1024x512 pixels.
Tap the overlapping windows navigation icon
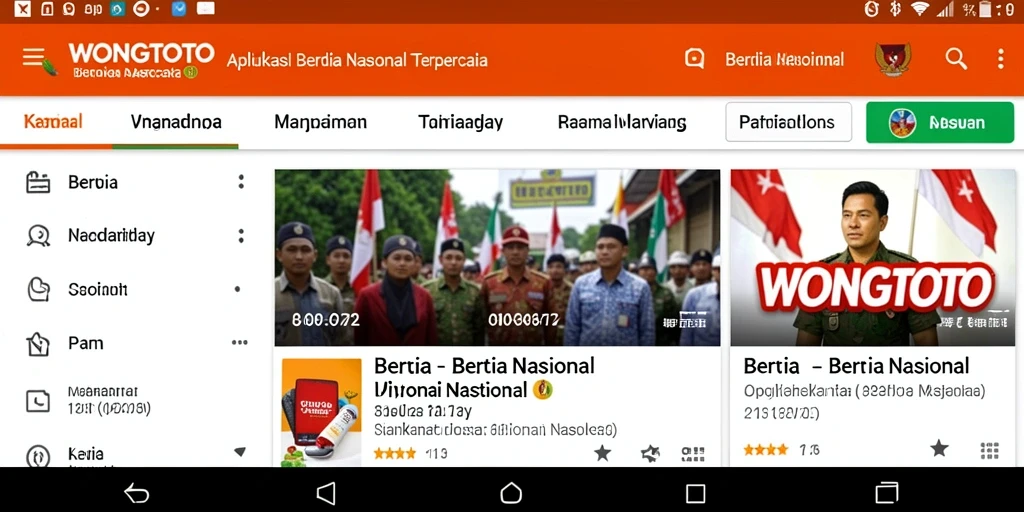886,492
